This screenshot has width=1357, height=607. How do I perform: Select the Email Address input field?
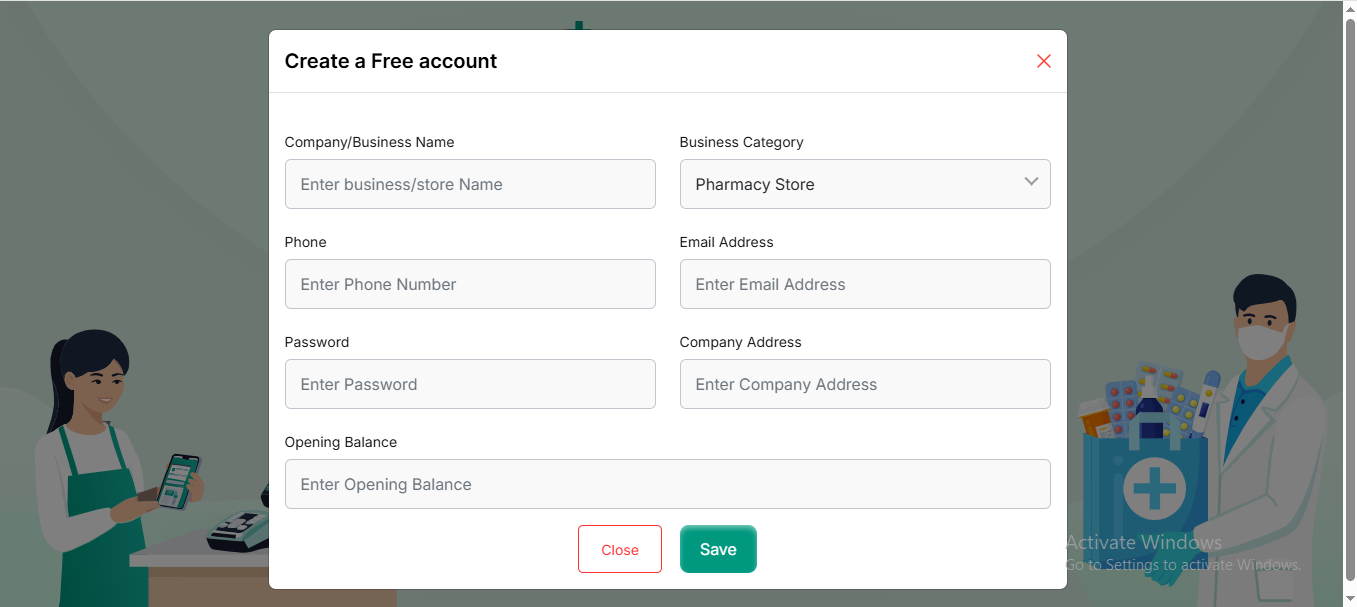(864, 284)
